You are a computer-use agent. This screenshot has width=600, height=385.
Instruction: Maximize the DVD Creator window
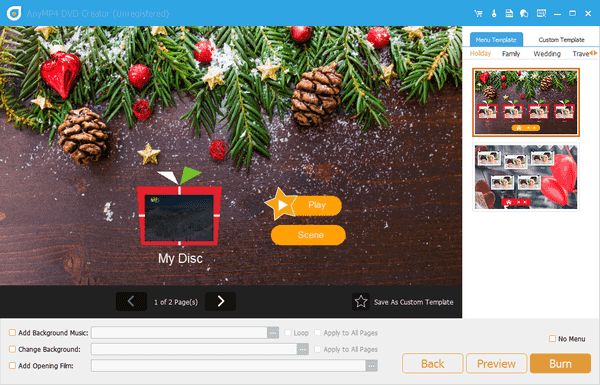click(x=572, y=13)
